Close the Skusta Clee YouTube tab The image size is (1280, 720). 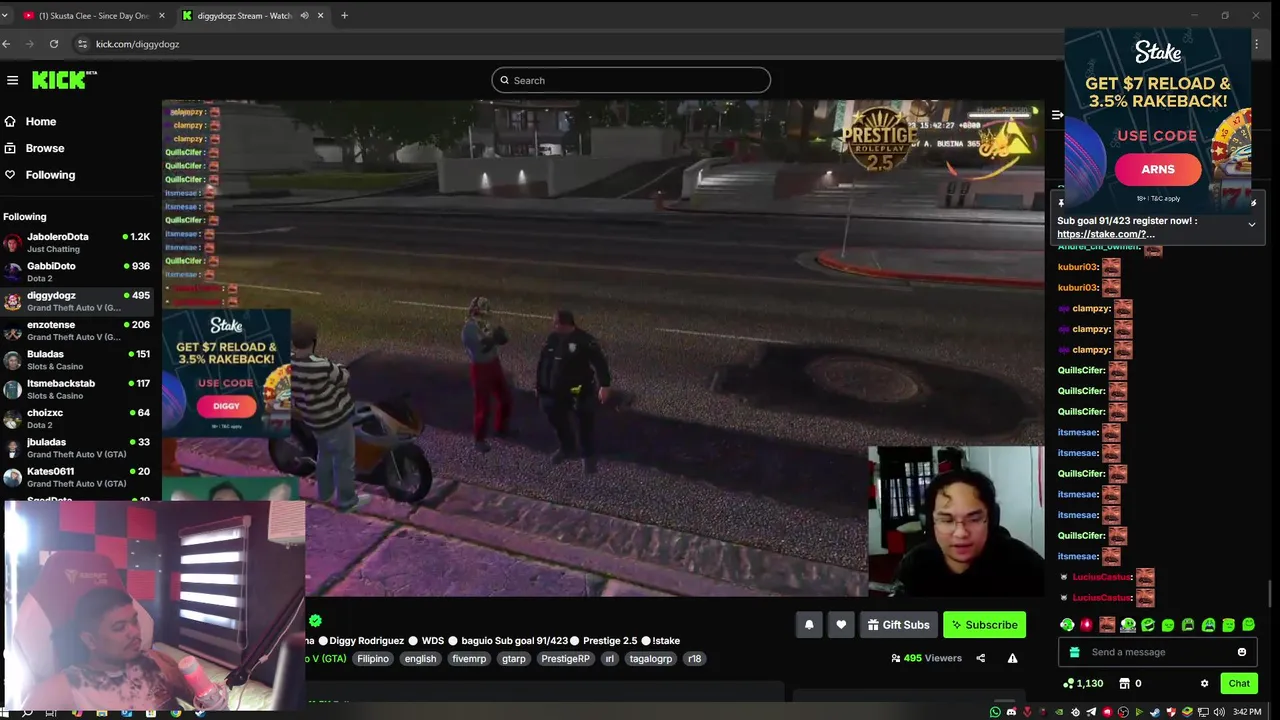[x=162, y=15]
